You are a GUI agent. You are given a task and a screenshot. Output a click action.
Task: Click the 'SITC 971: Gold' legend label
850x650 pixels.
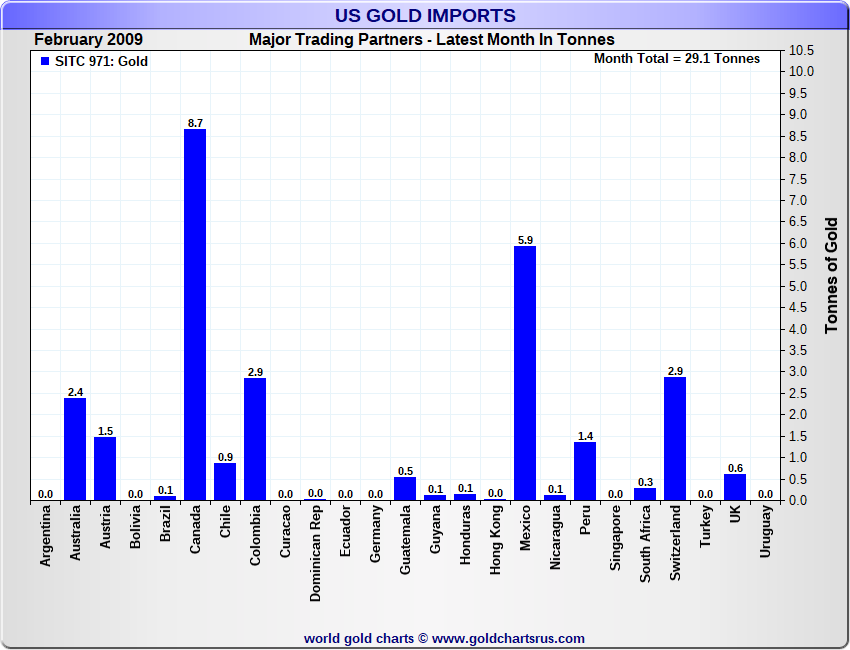pyautogui.click(x=101, y=61)
